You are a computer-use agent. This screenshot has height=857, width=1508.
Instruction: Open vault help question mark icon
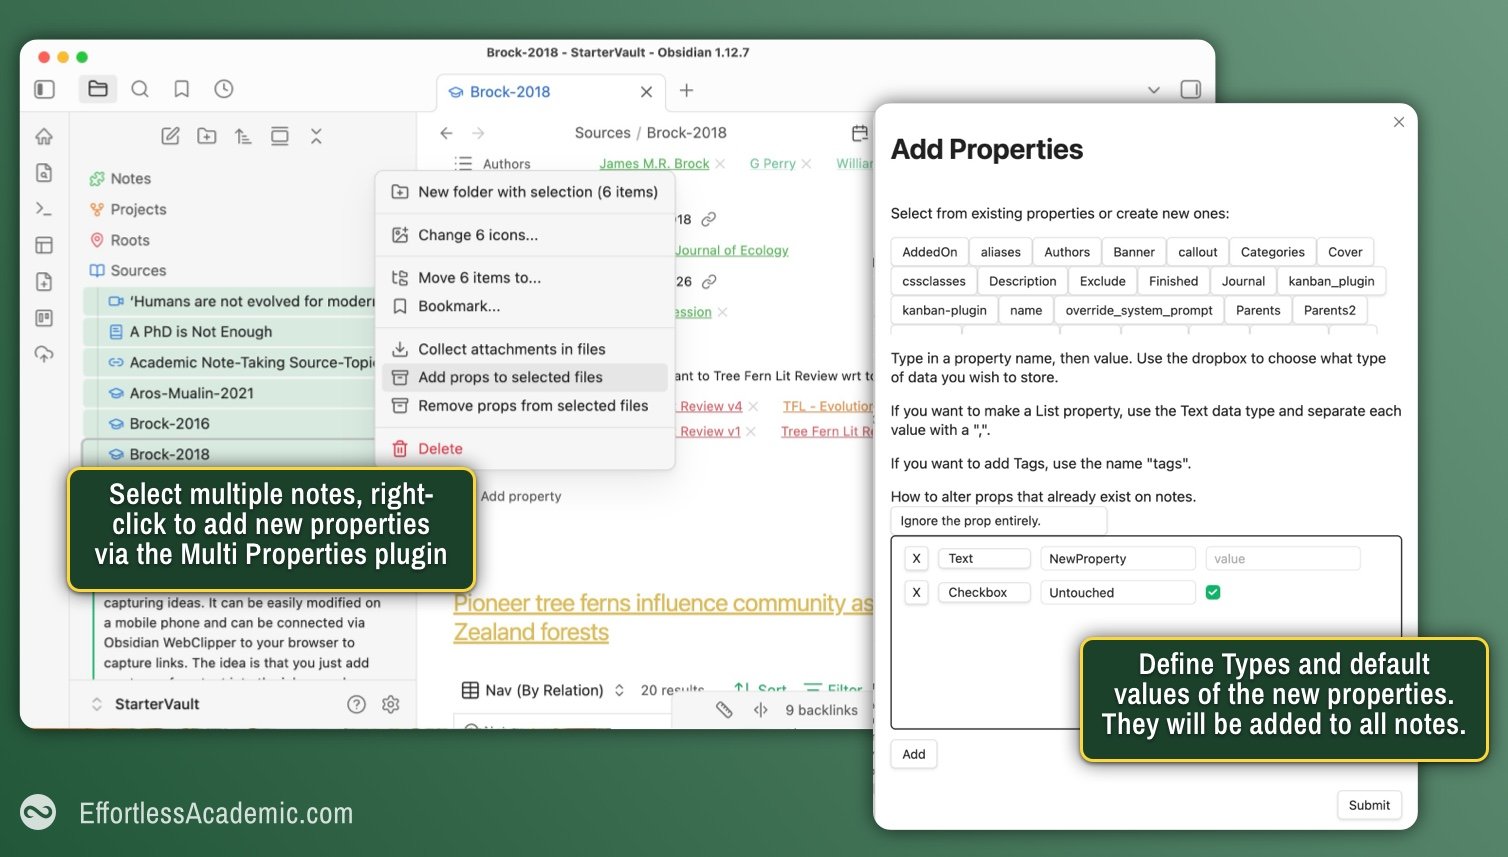tap(356, 704)
